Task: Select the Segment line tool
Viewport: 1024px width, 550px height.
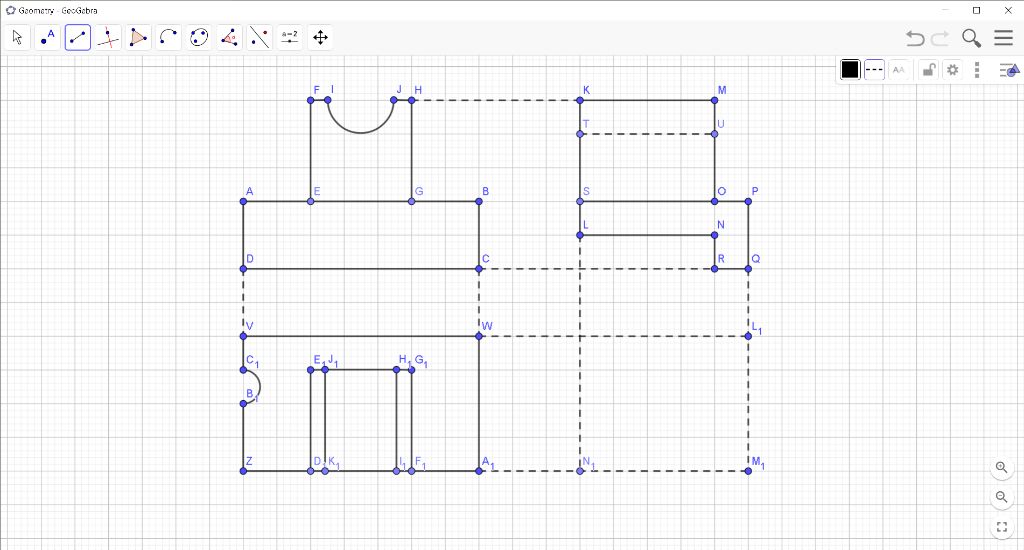Action: point(78,38)
